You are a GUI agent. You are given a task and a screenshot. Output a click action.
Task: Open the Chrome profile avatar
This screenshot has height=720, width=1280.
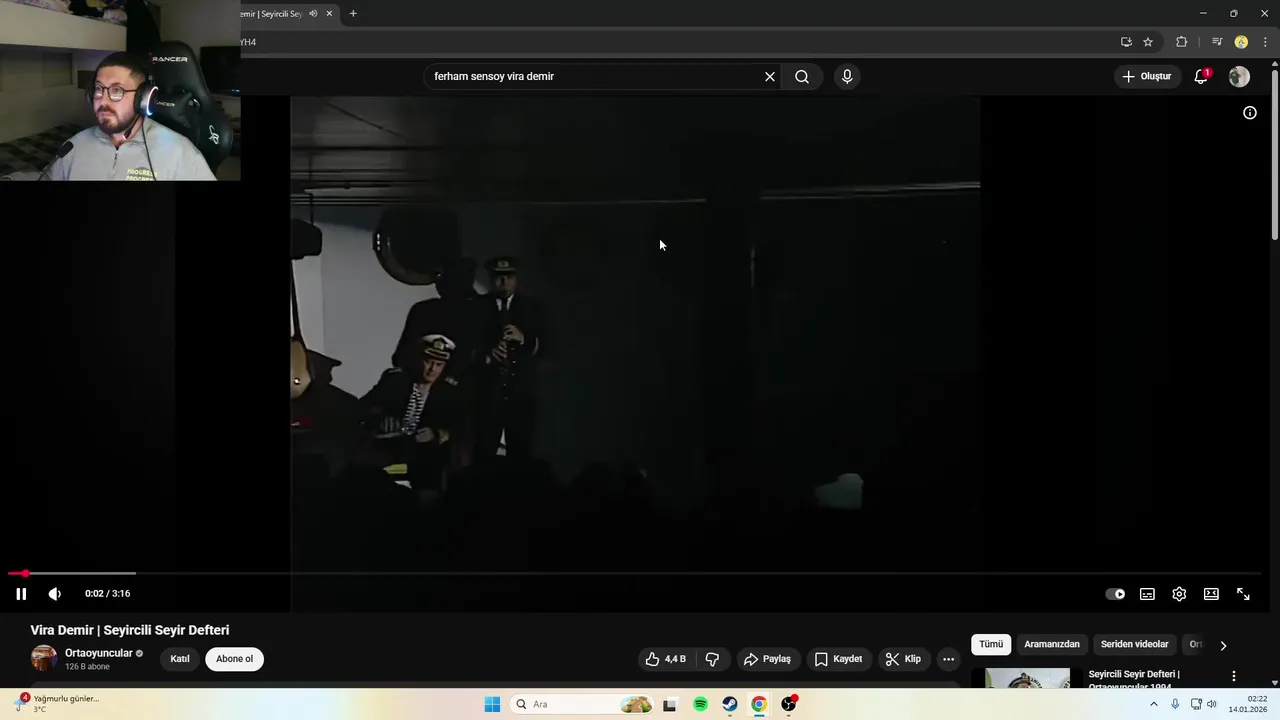tap(1241, 42)
